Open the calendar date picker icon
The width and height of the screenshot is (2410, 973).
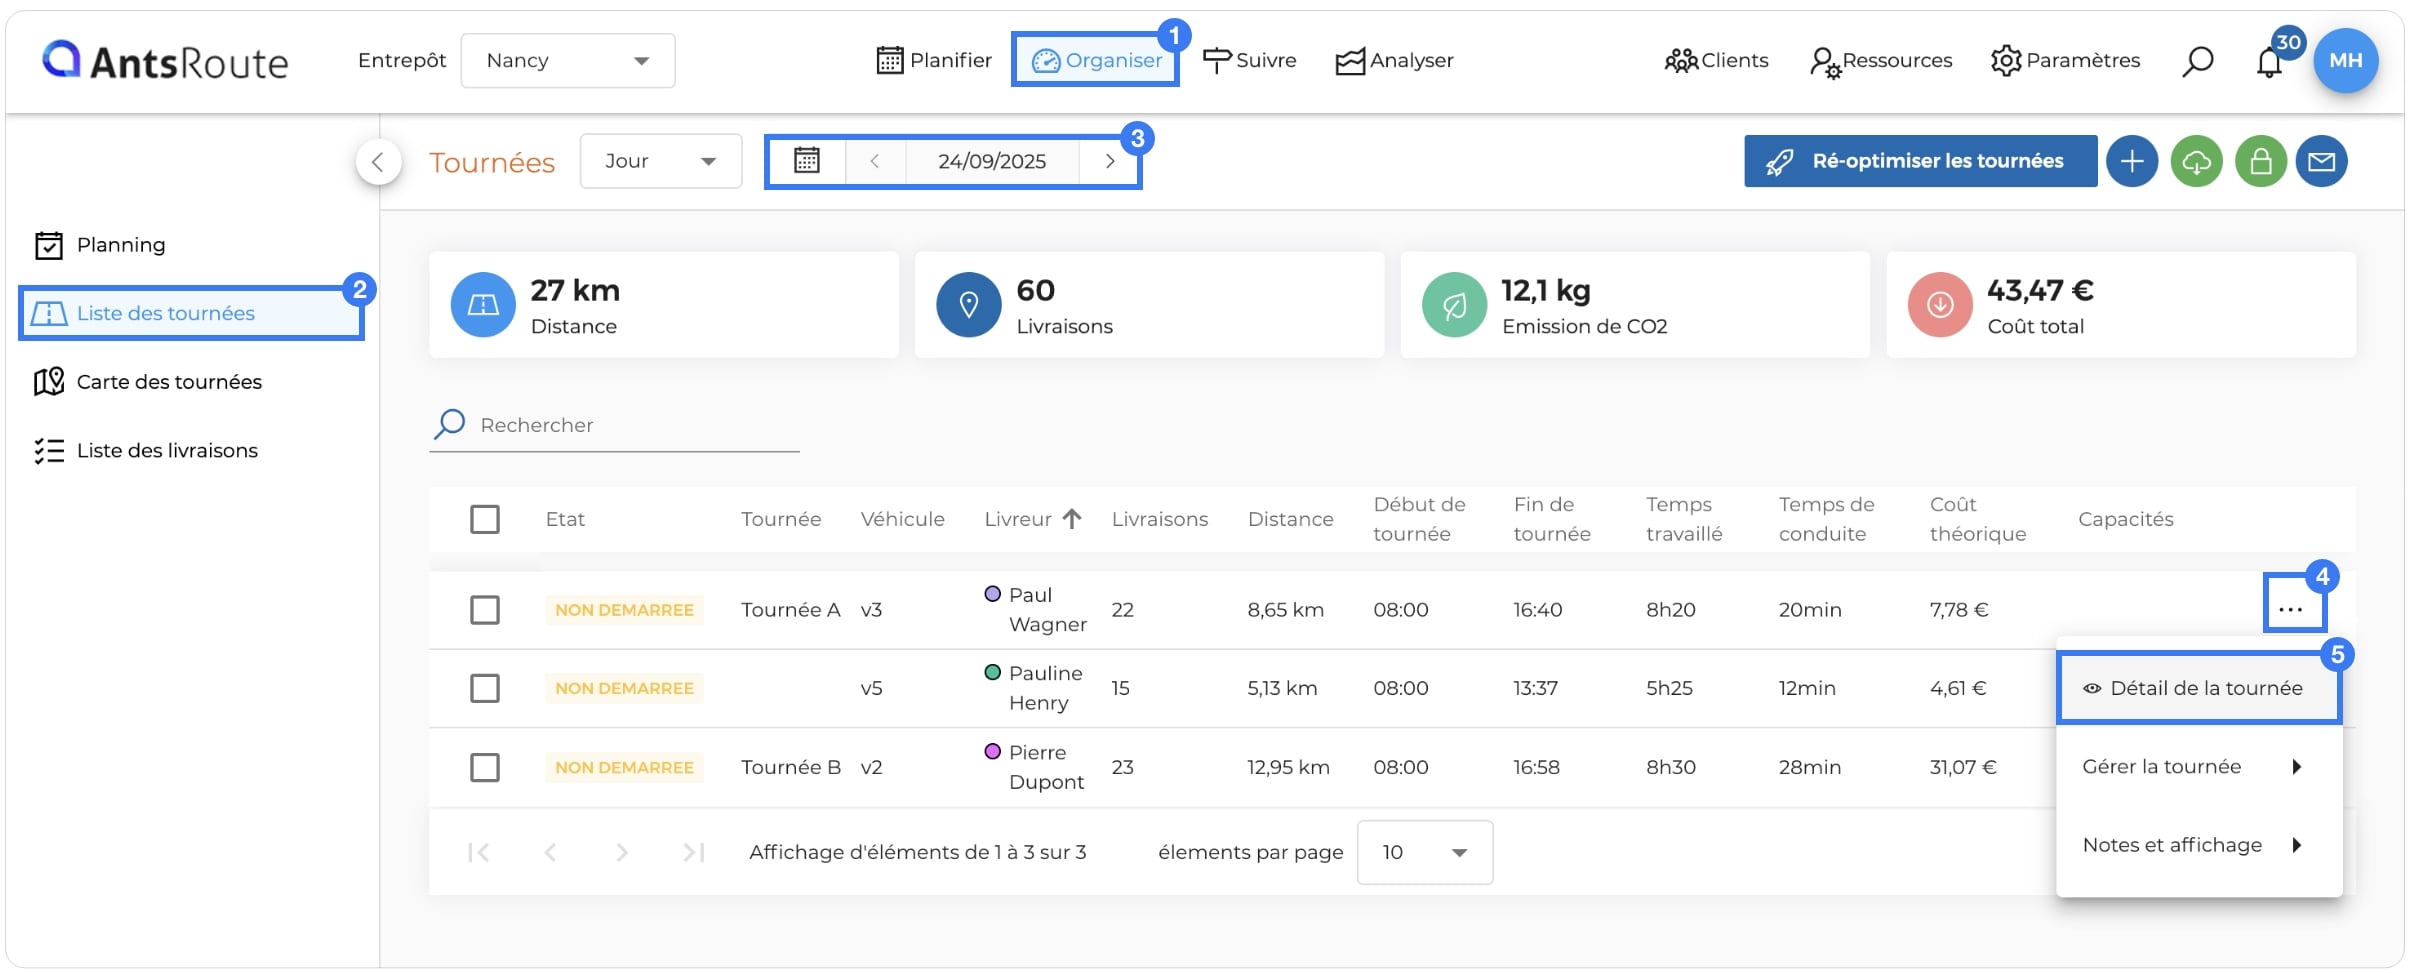pyautogui.click(x=806, y=161)
